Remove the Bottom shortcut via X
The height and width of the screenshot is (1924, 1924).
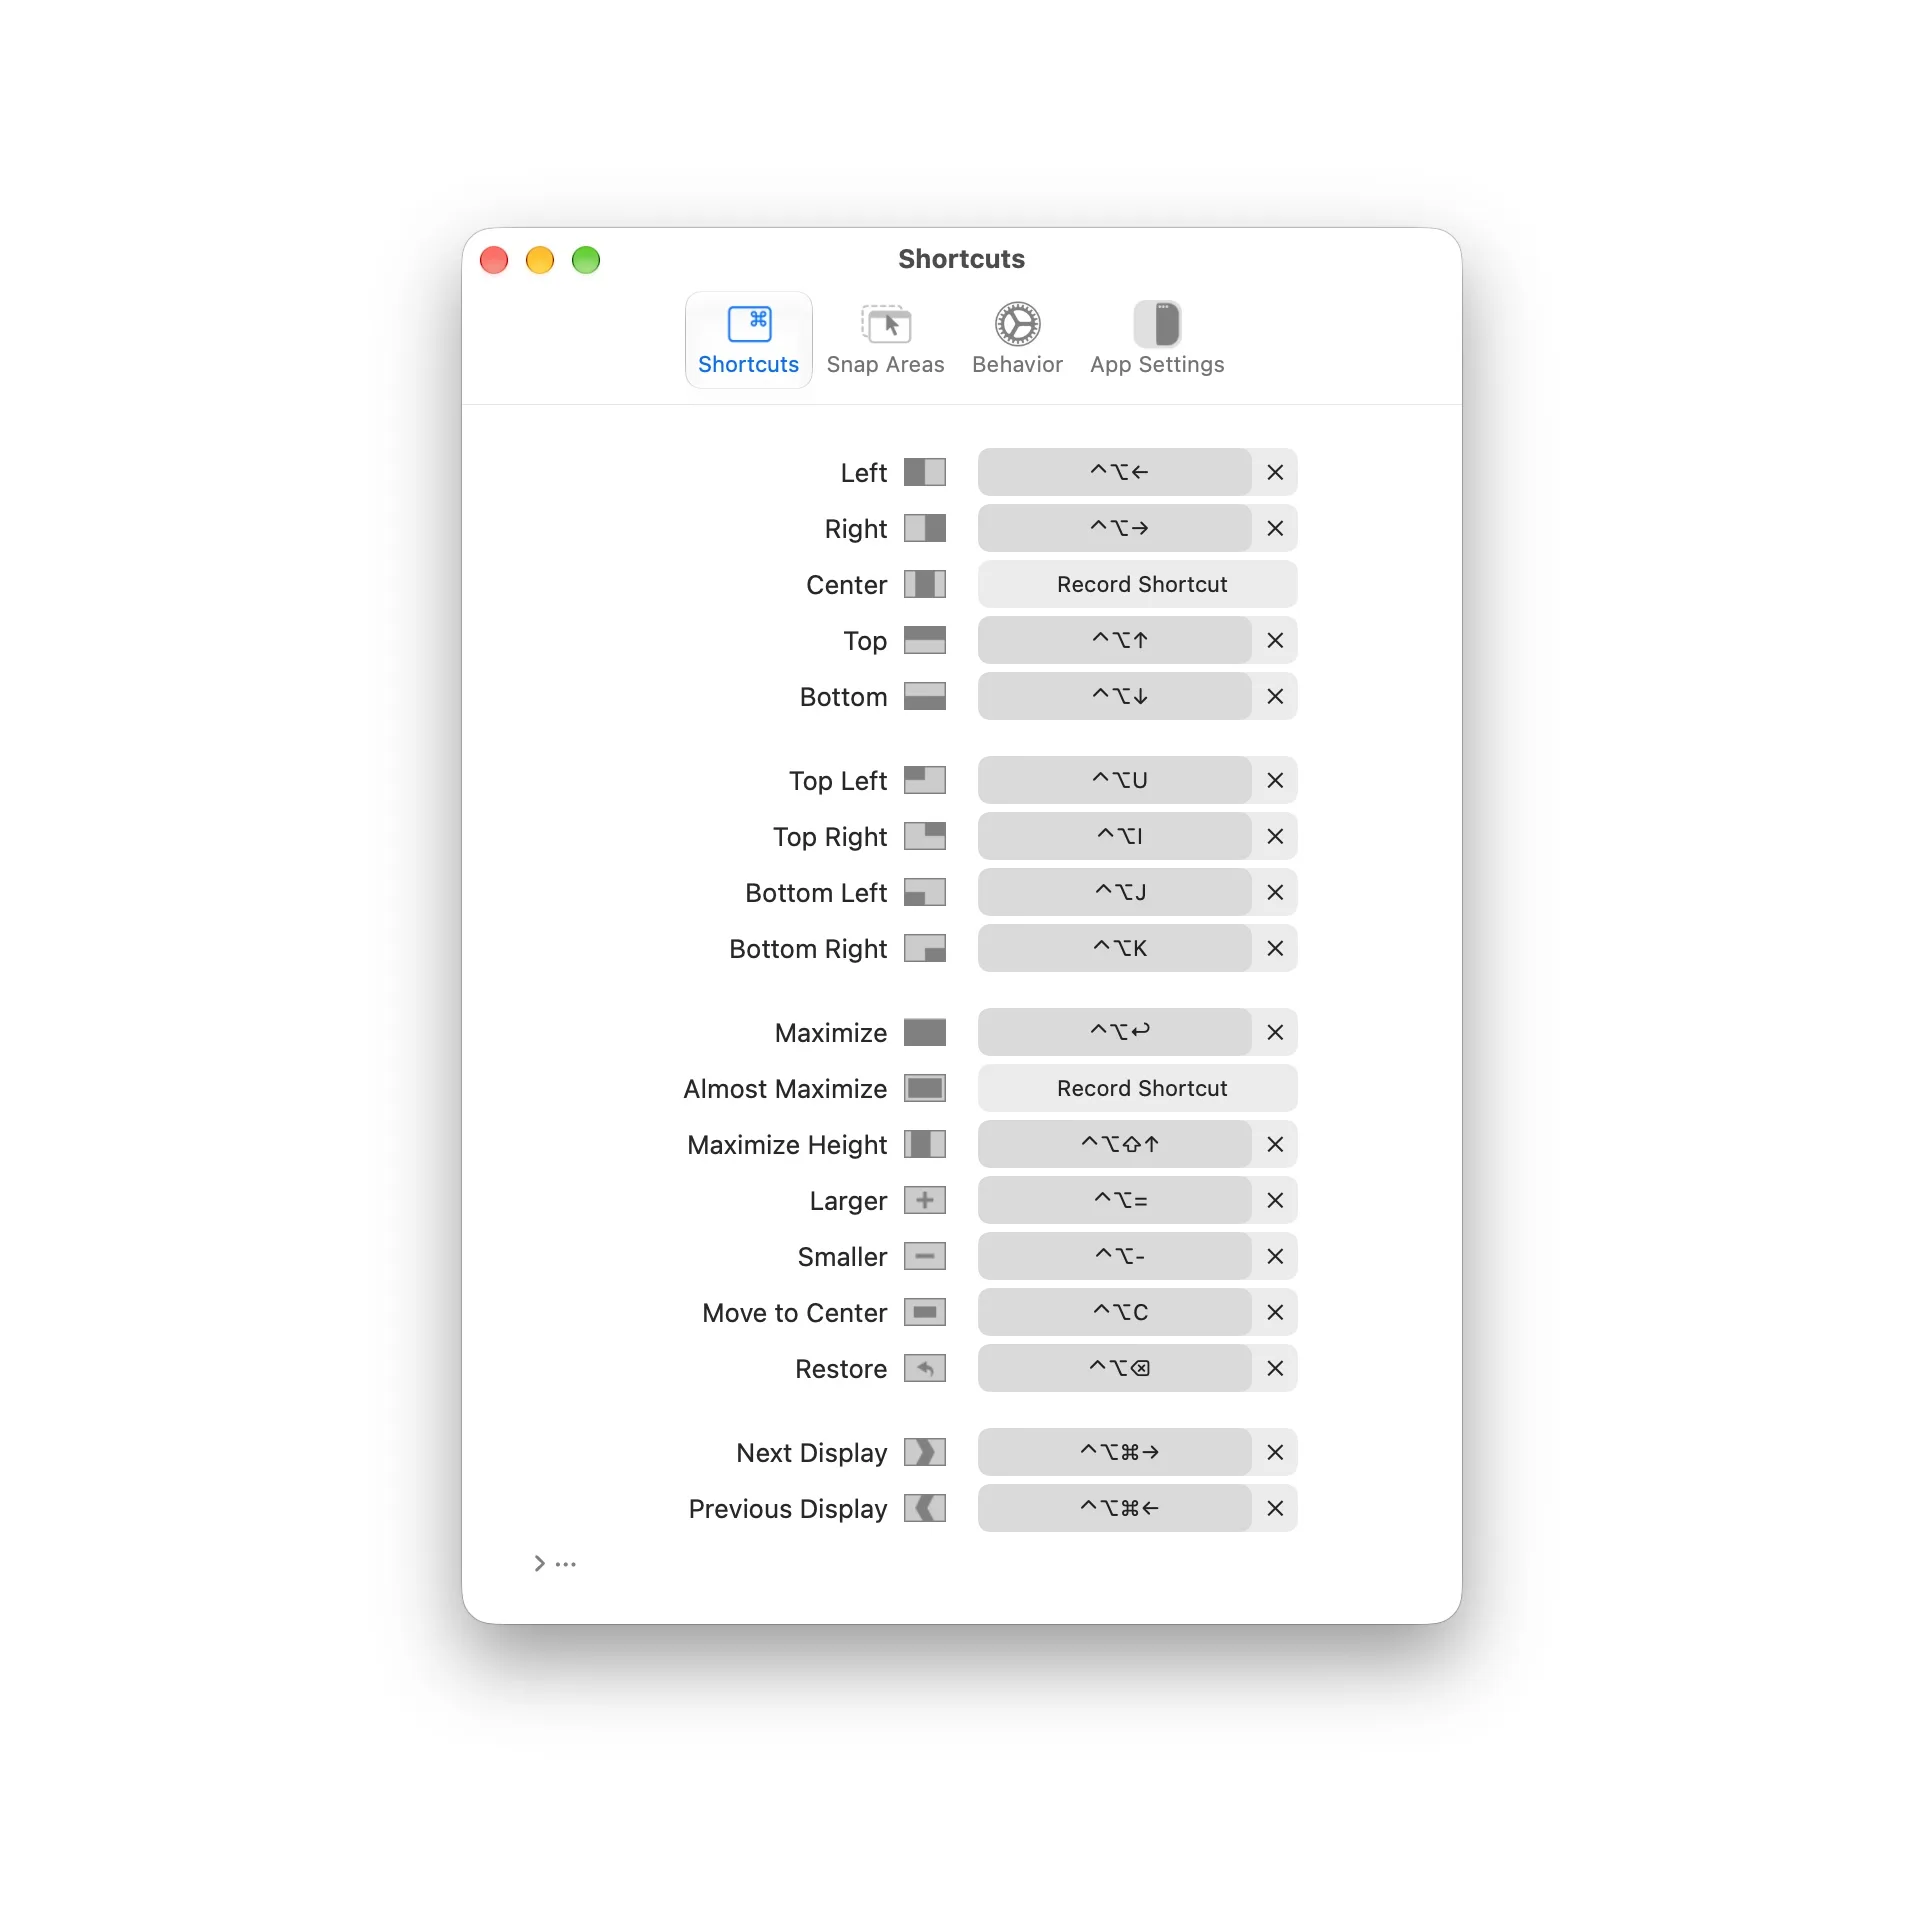(x=1275, y=696)
